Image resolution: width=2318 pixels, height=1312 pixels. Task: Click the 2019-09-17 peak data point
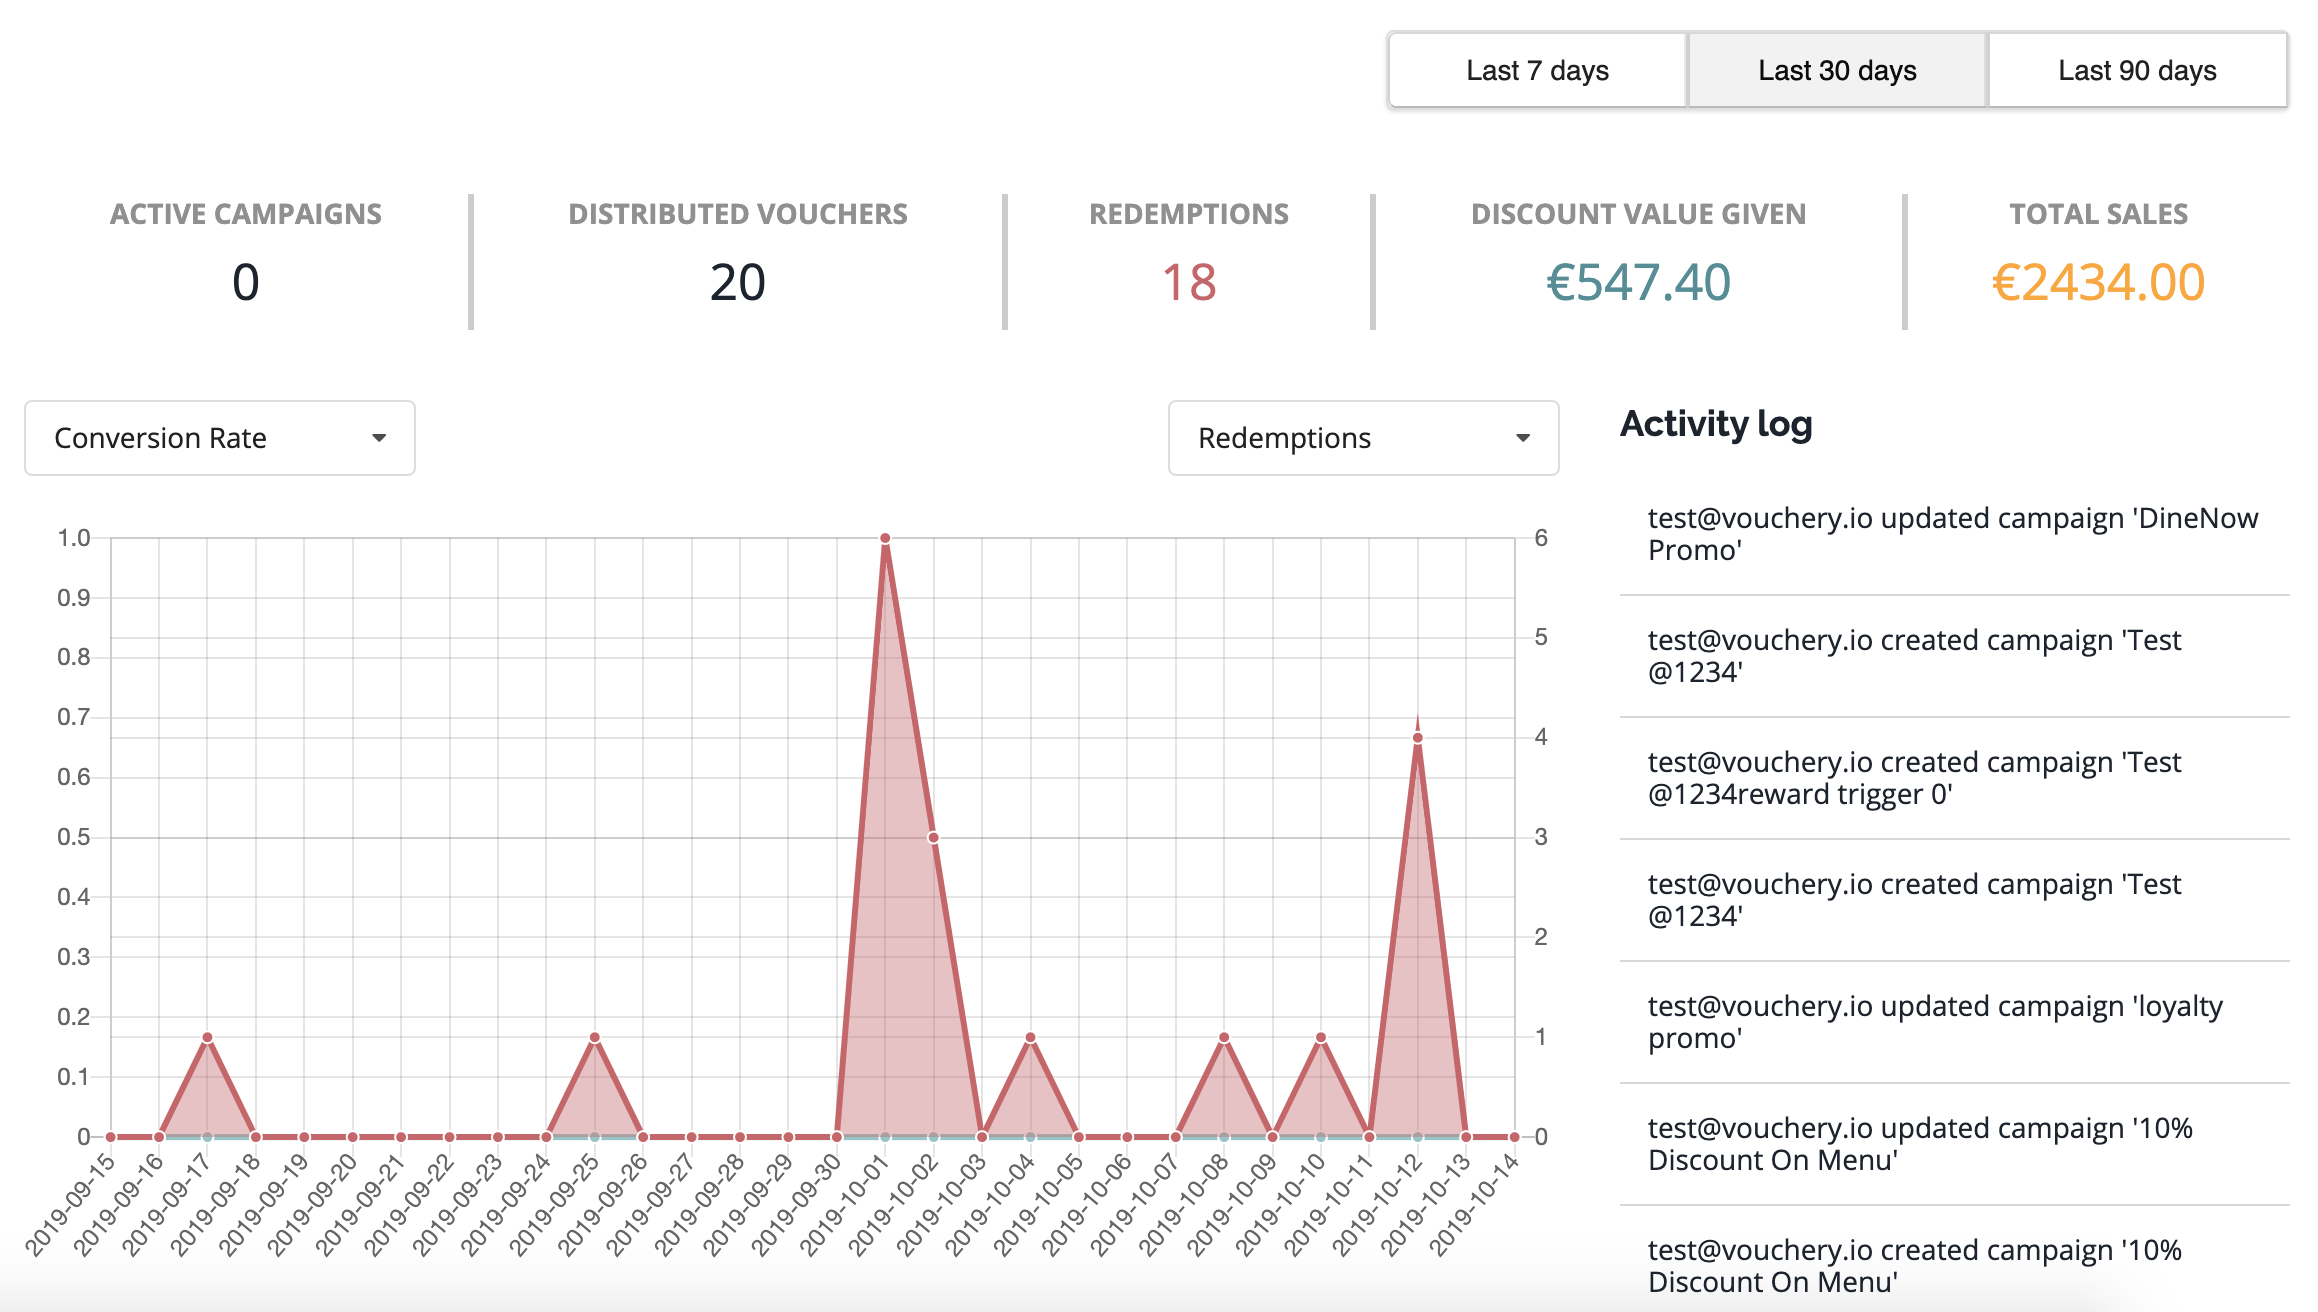click(x=207, y=1037)
